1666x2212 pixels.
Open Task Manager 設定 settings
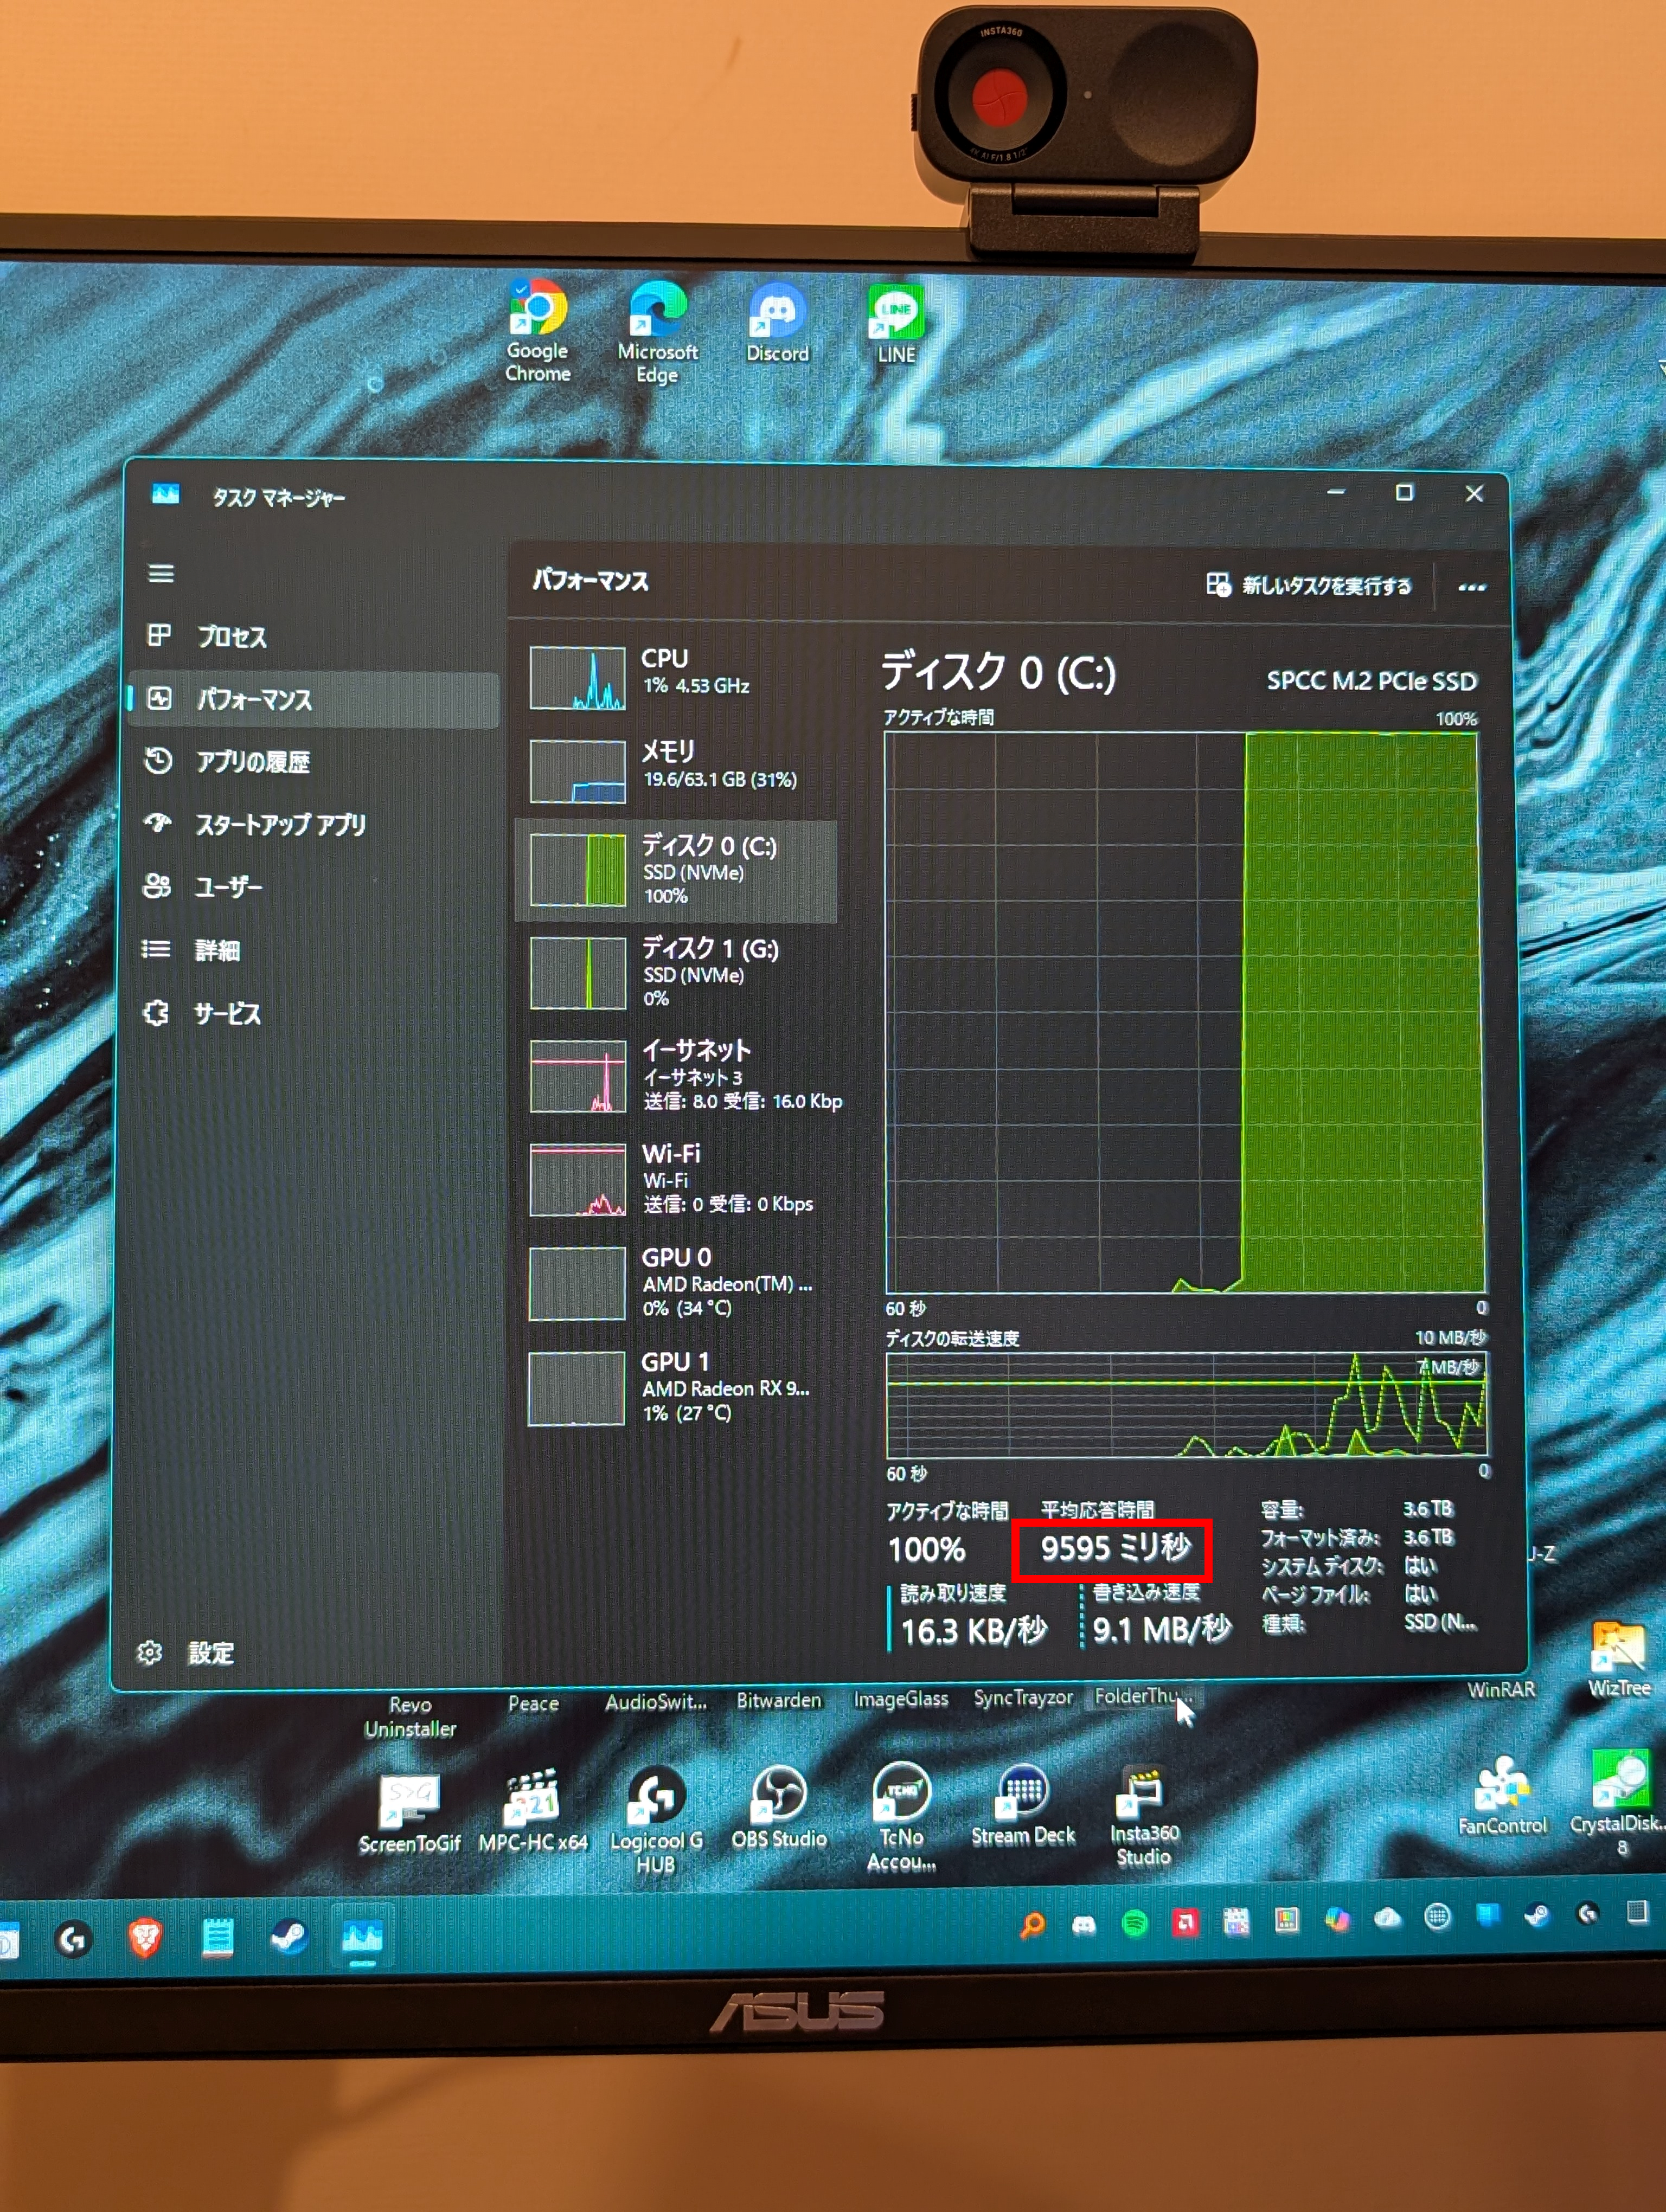(210, 1653)
